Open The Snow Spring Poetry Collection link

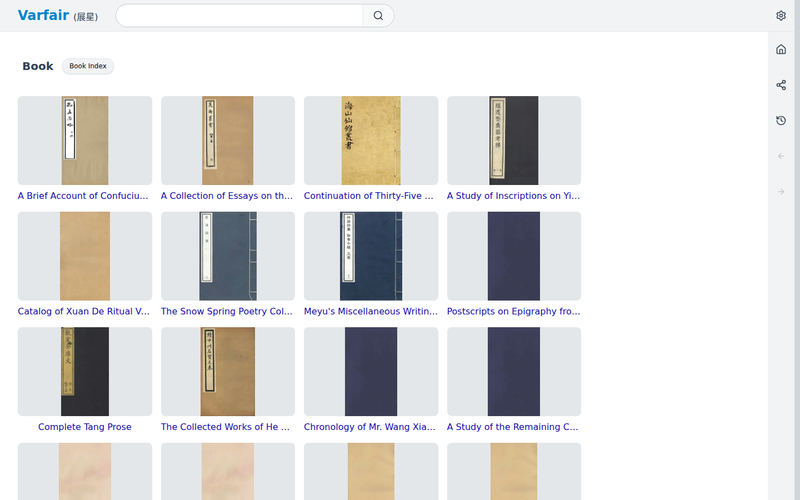(227, 311)
